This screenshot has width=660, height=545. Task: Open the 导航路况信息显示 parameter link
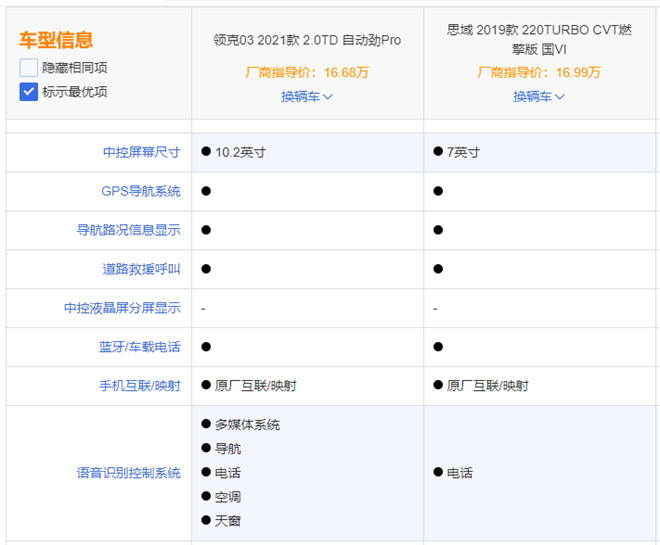(x=129, y=230)
